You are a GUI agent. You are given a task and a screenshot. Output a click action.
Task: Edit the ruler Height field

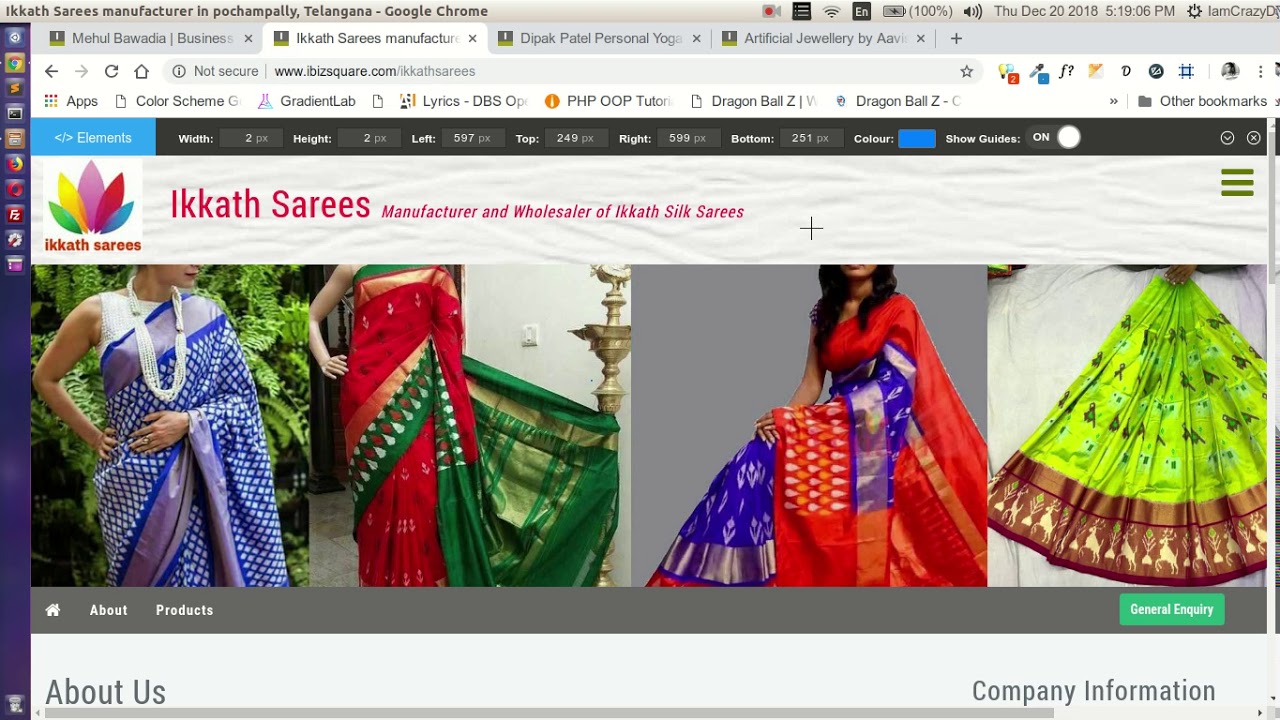[x=369, y=138]
